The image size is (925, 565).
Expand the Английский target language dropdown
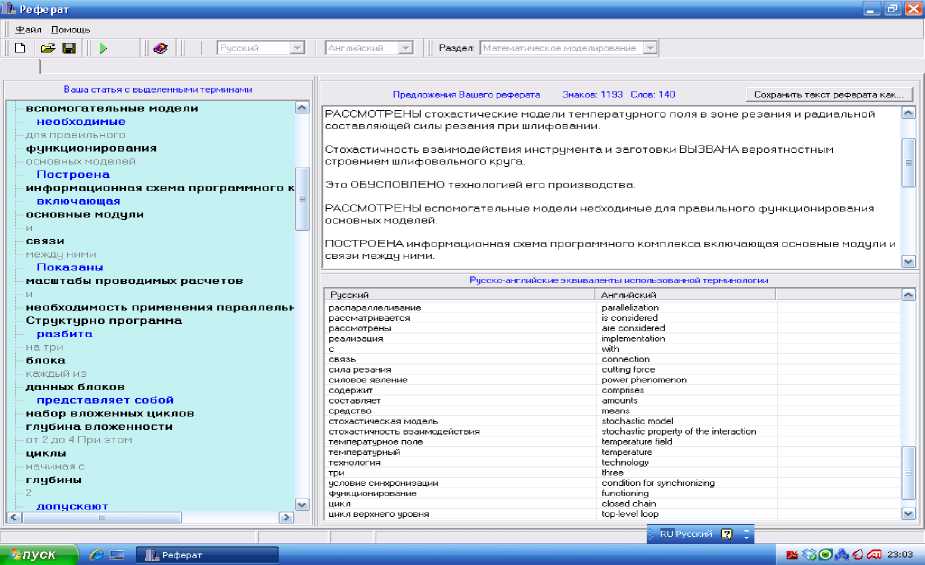(404, 47)
